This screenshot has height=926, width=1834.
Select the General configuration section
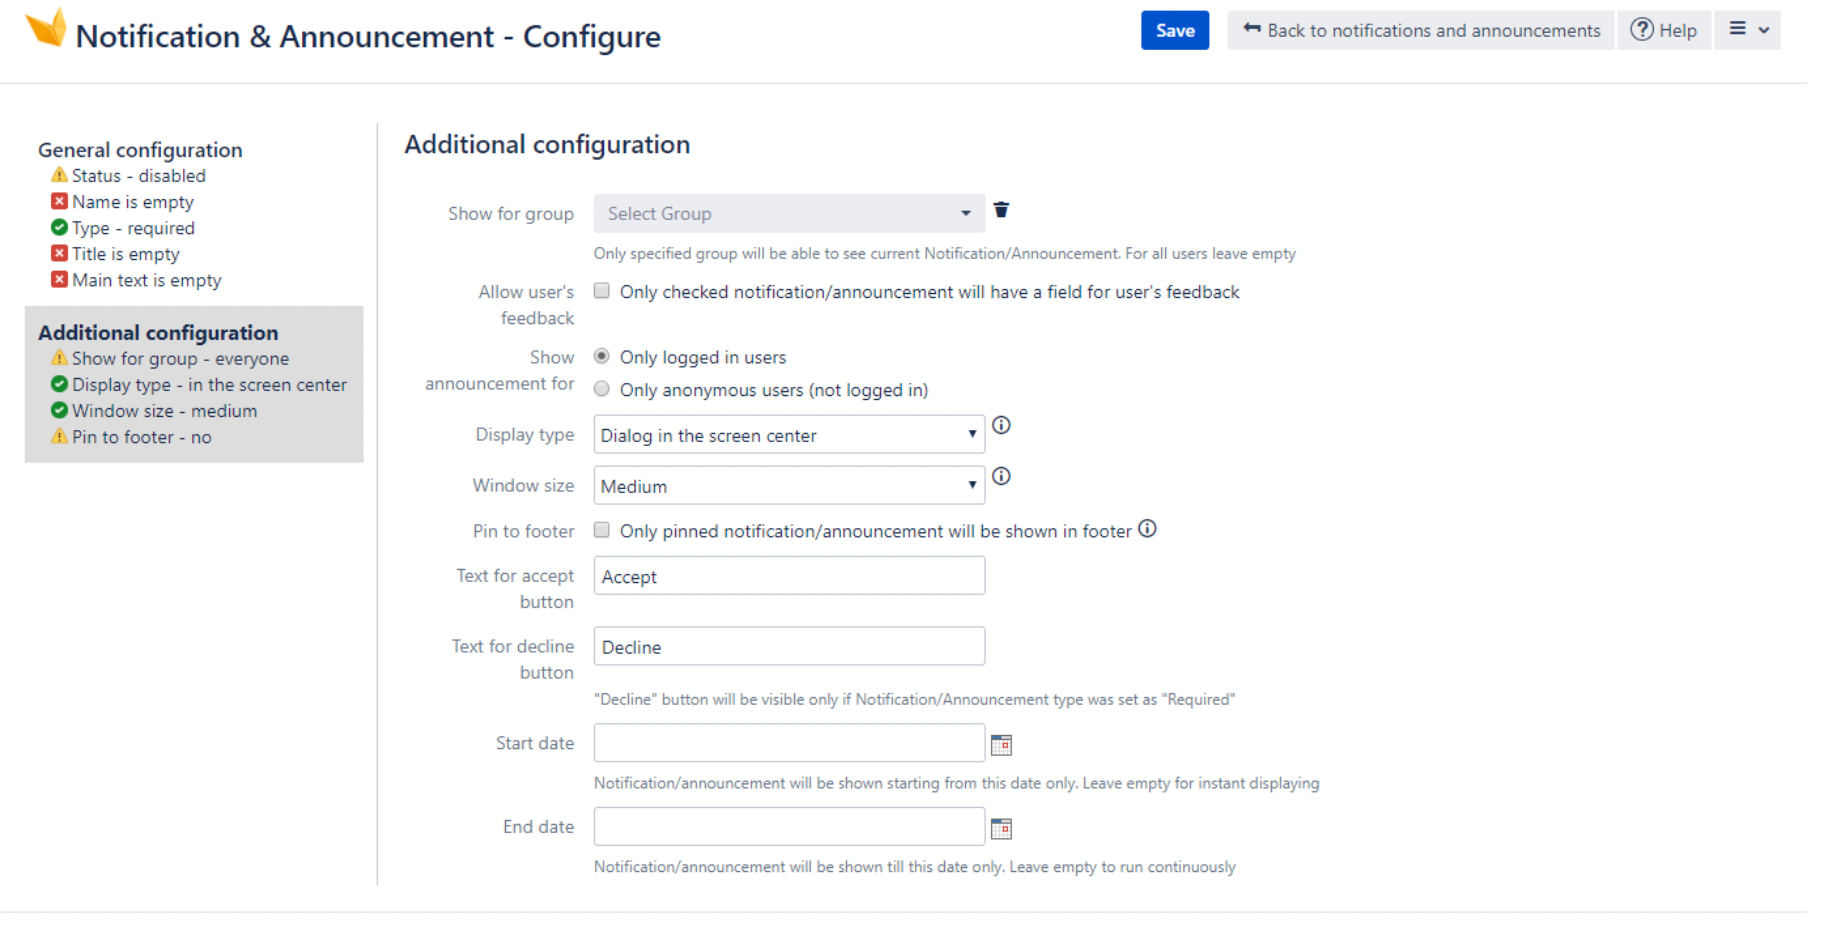tap(139, 149)
